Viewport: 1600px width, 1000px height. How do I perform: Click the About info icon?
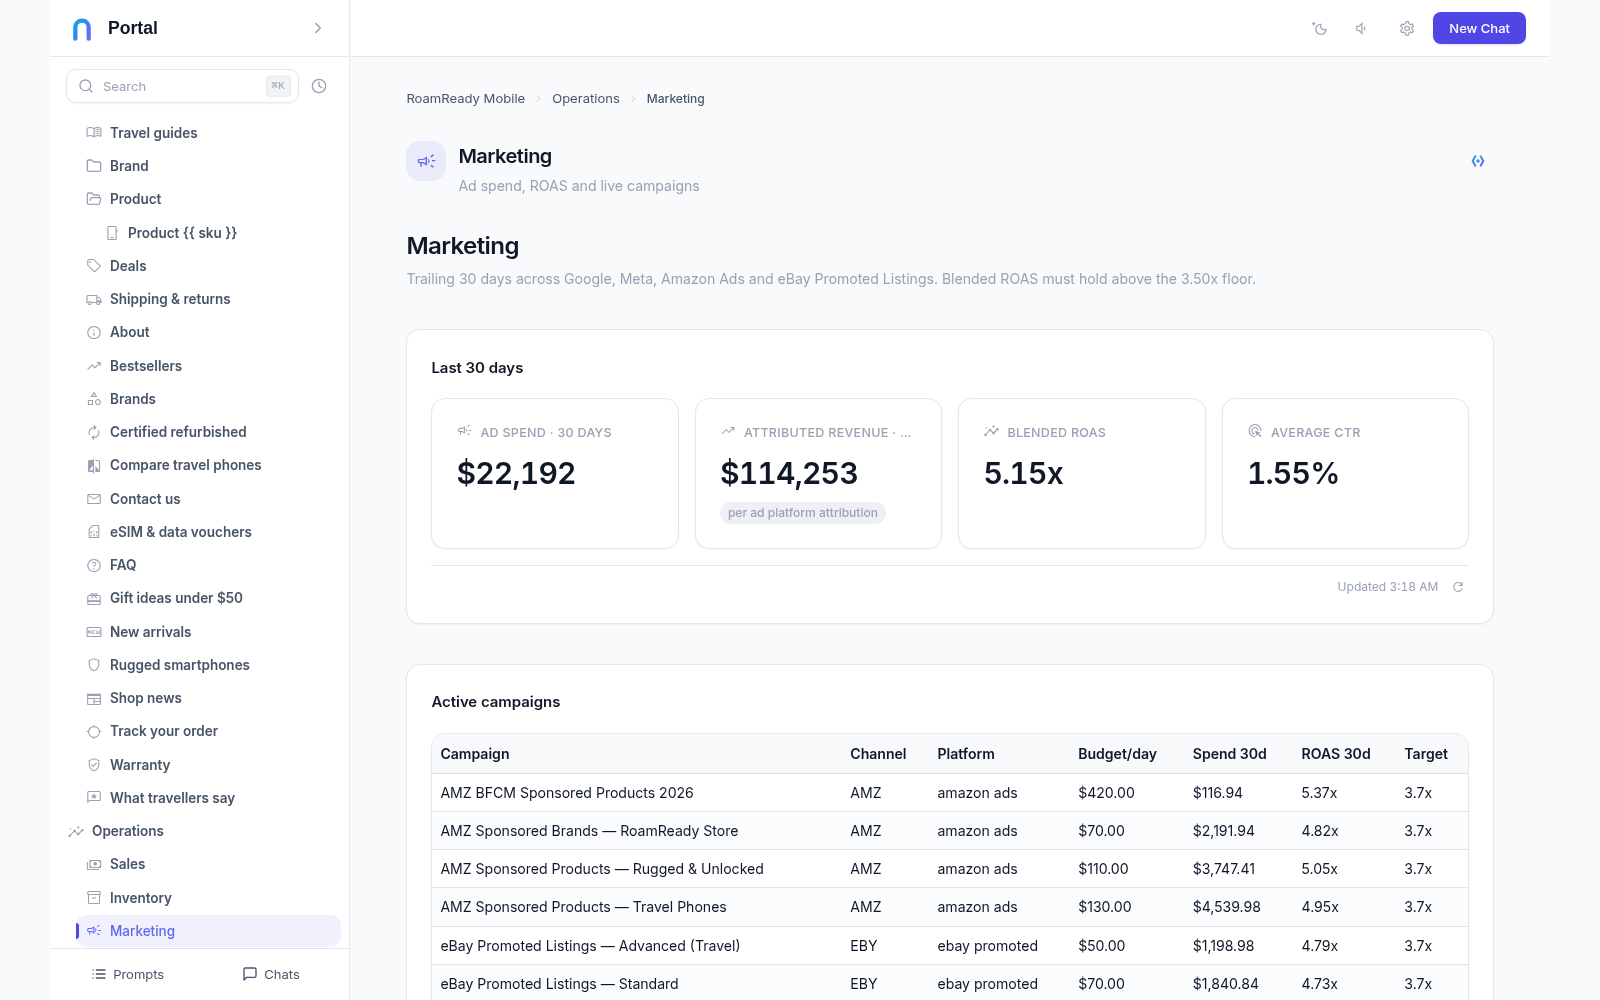[x=94, y=332]
